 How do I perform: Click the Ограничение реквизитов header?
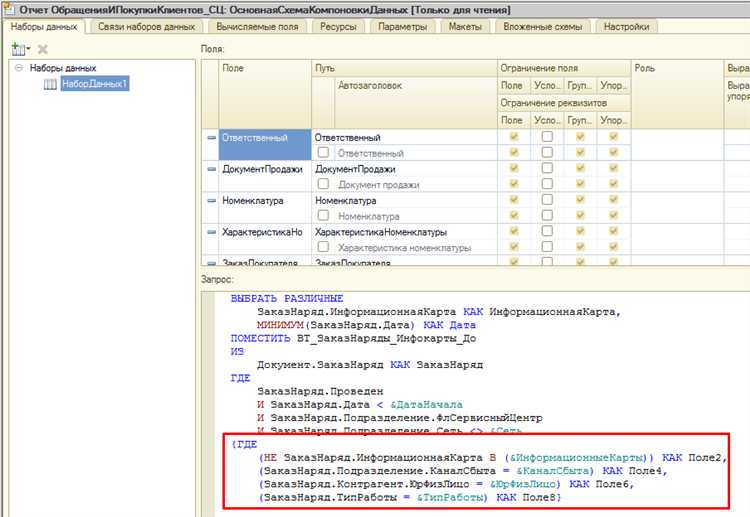point(564,103)
